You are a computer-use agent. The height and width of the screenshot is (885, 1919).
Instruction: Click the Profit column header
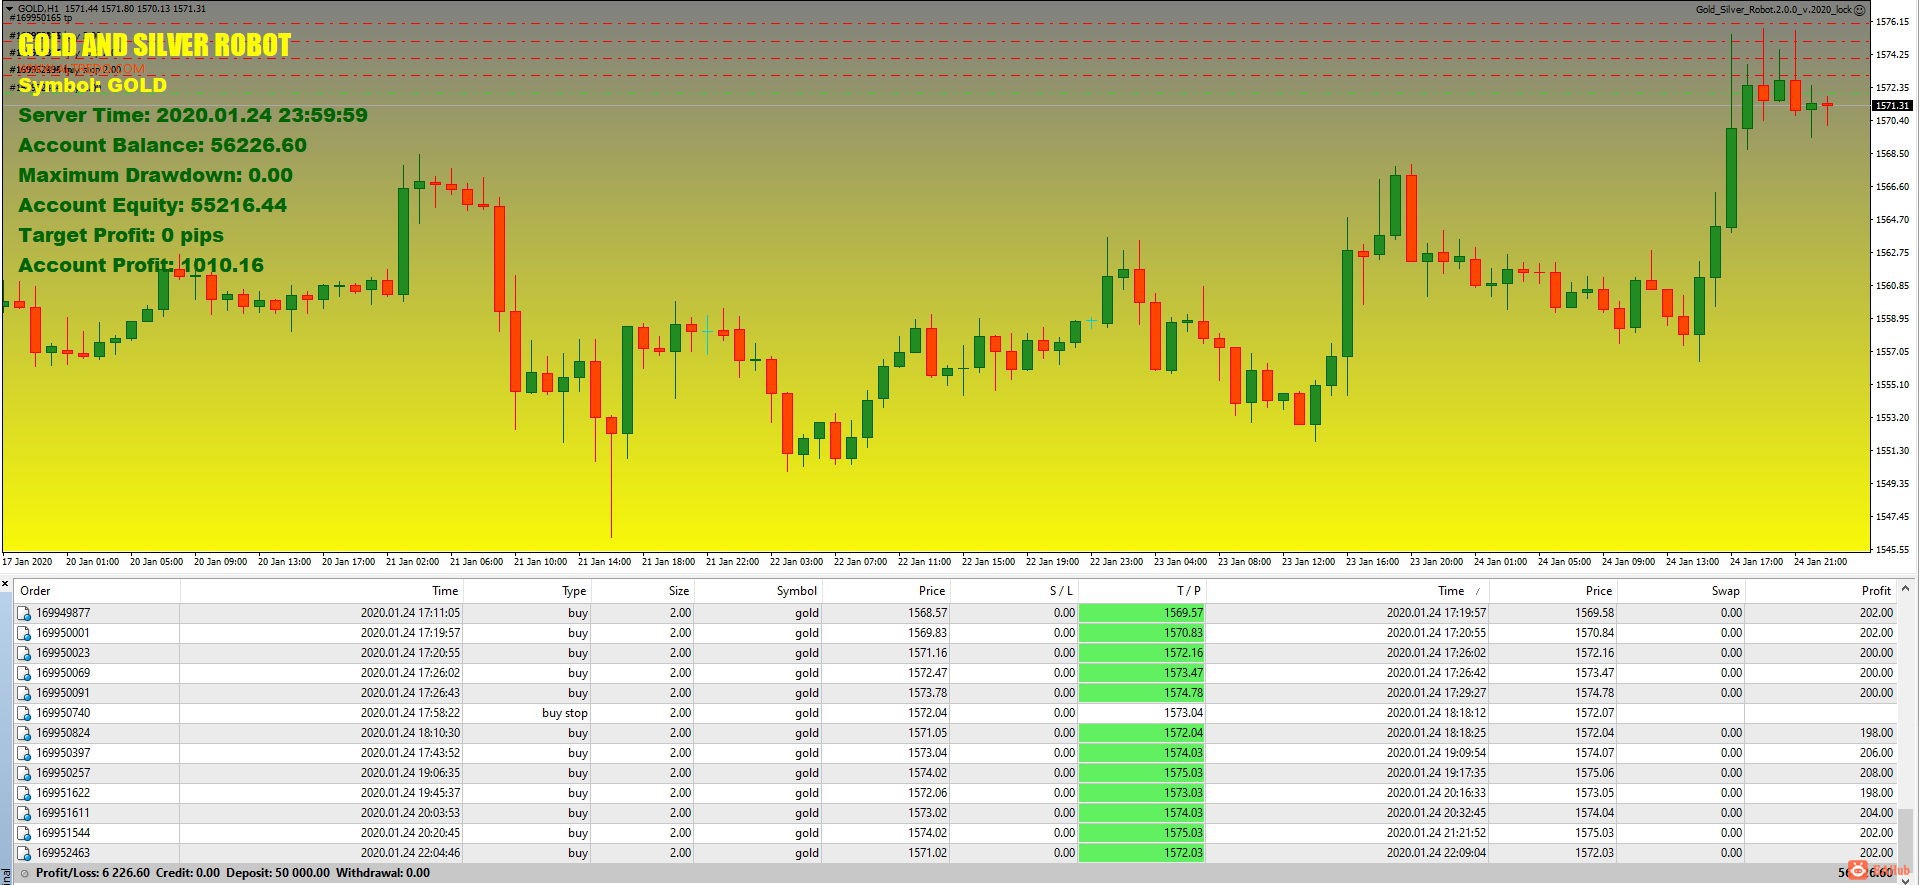coord(1820,591)
